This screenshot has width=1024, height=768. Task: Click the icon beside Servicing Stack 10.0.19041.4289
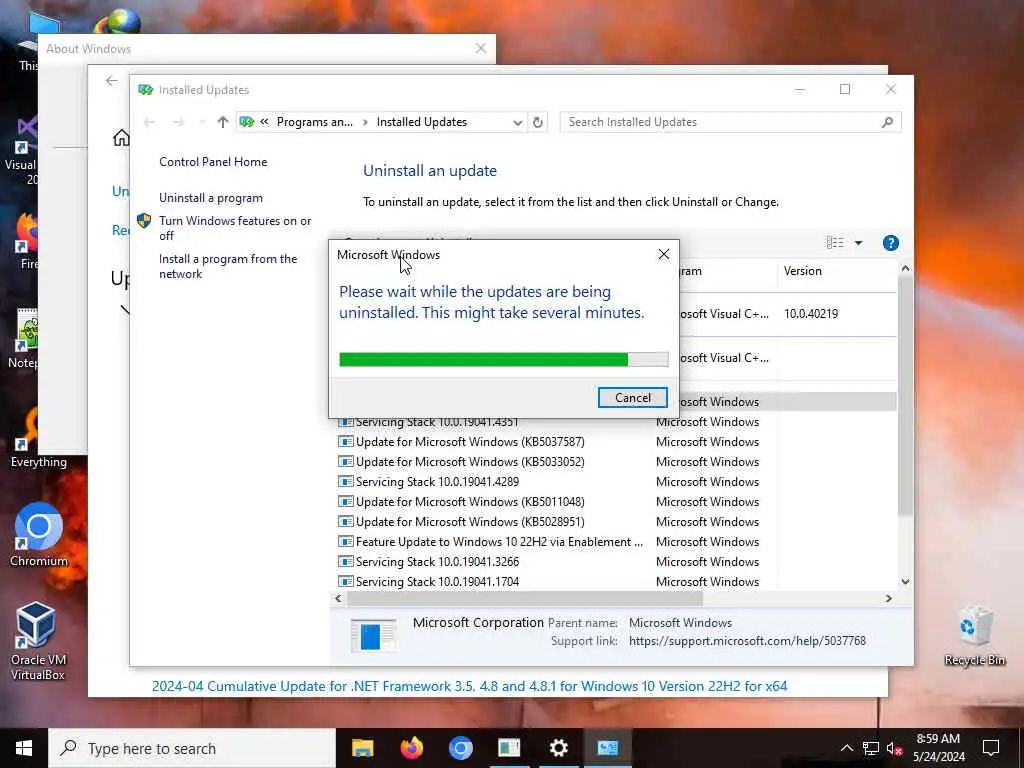point(345,481)
